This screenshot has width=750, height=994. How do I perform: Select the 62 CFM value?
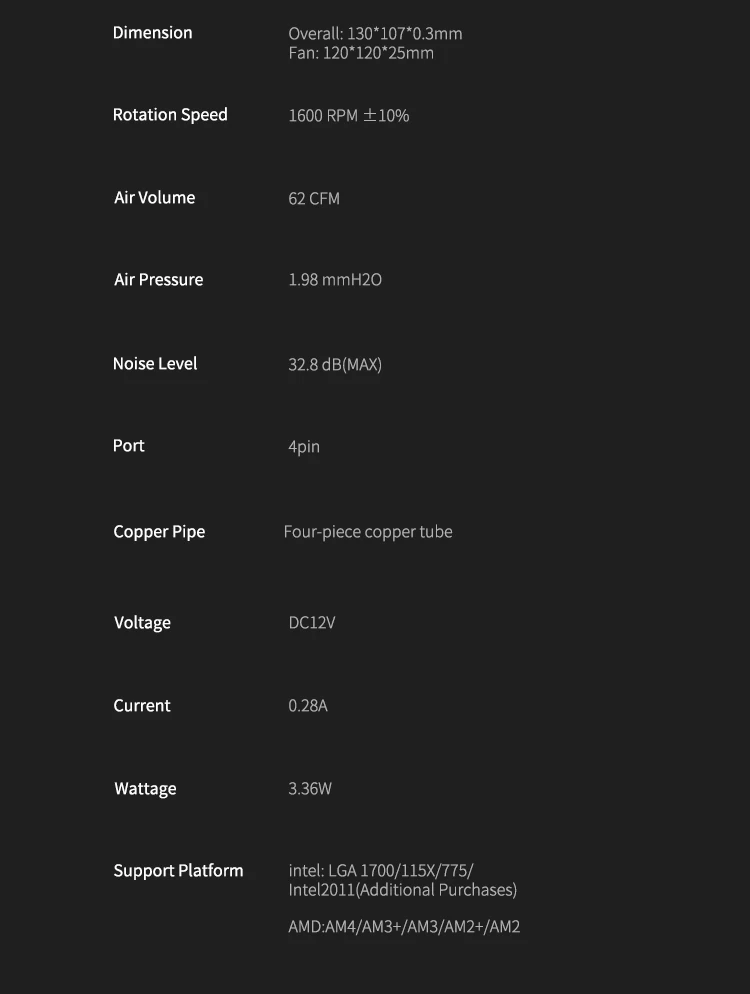[314, 198]
